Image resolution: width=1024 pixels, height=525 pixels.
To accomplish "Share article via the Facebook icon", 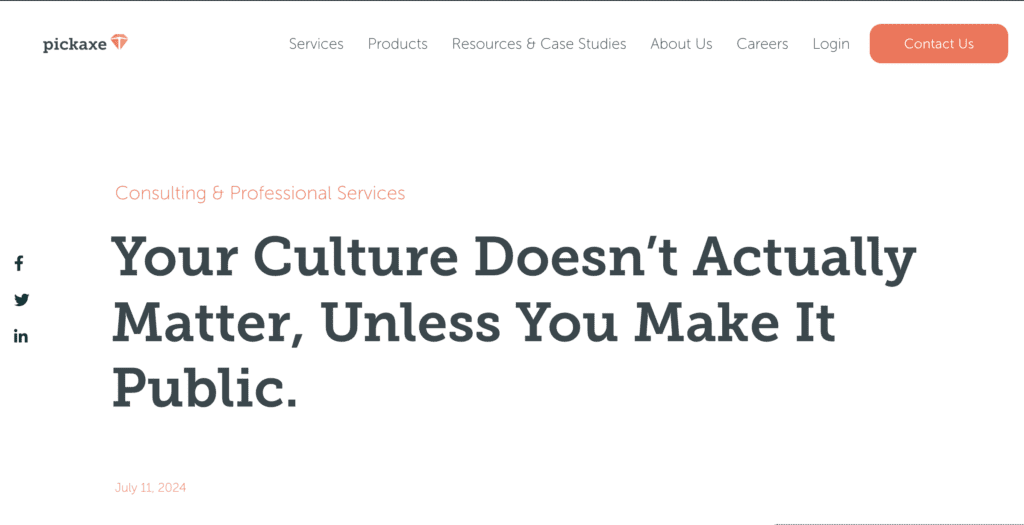I will pos(20,264).
